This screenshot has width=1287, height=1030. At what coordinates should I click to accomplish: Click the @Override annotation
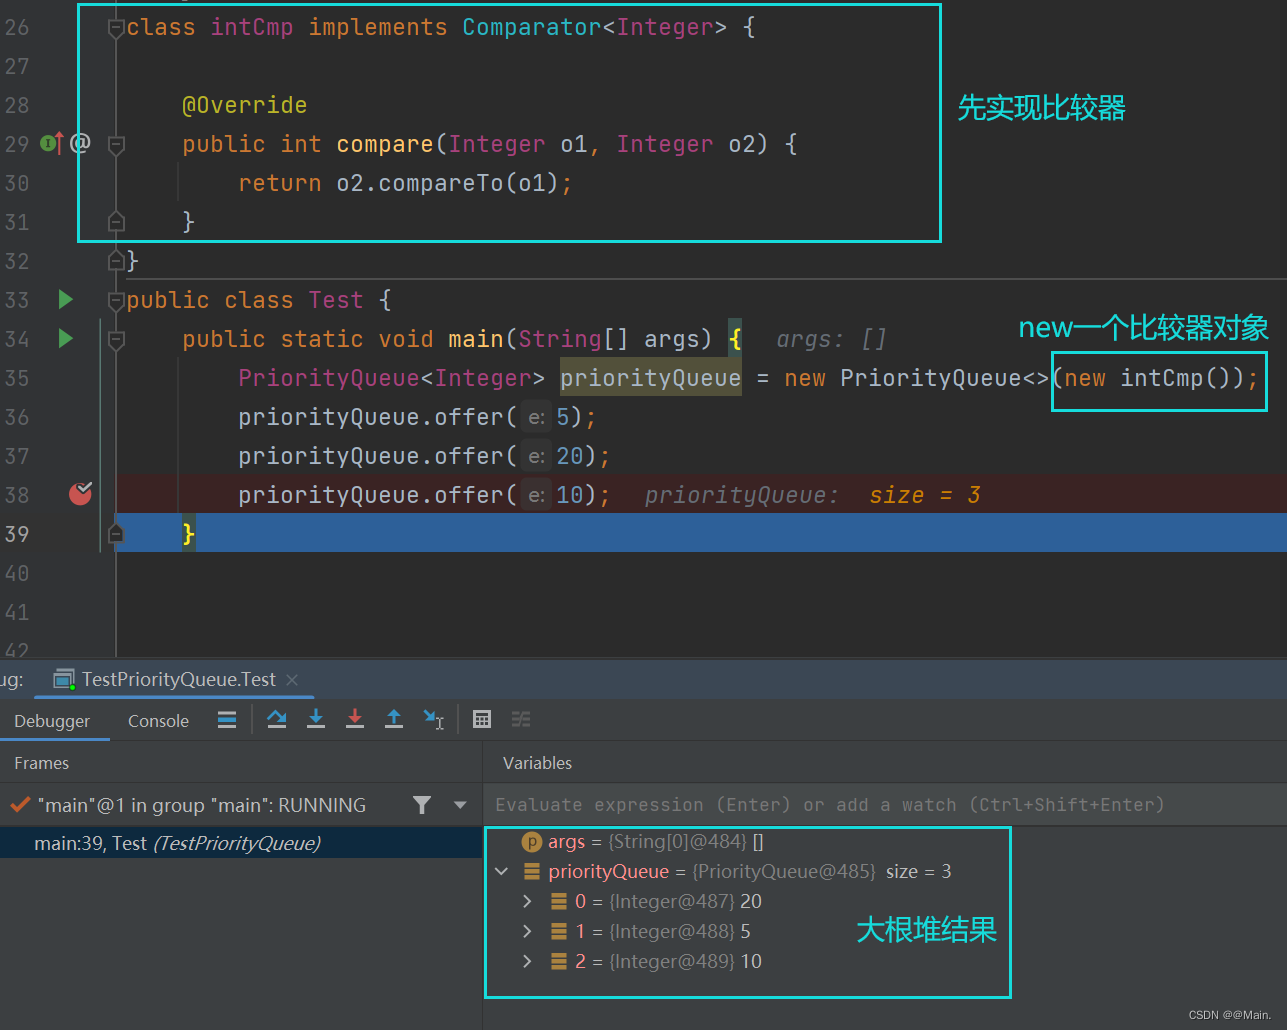click(x=245, y=105)
